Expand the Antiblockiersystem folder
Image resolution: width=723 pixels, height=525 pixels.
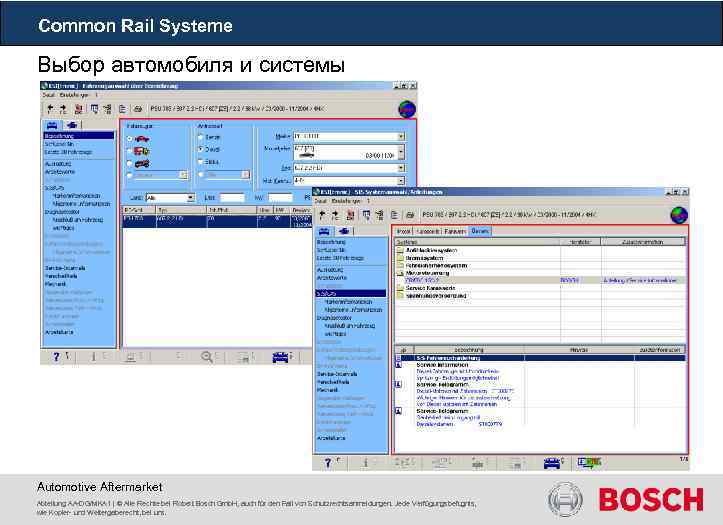click(400, 250)
